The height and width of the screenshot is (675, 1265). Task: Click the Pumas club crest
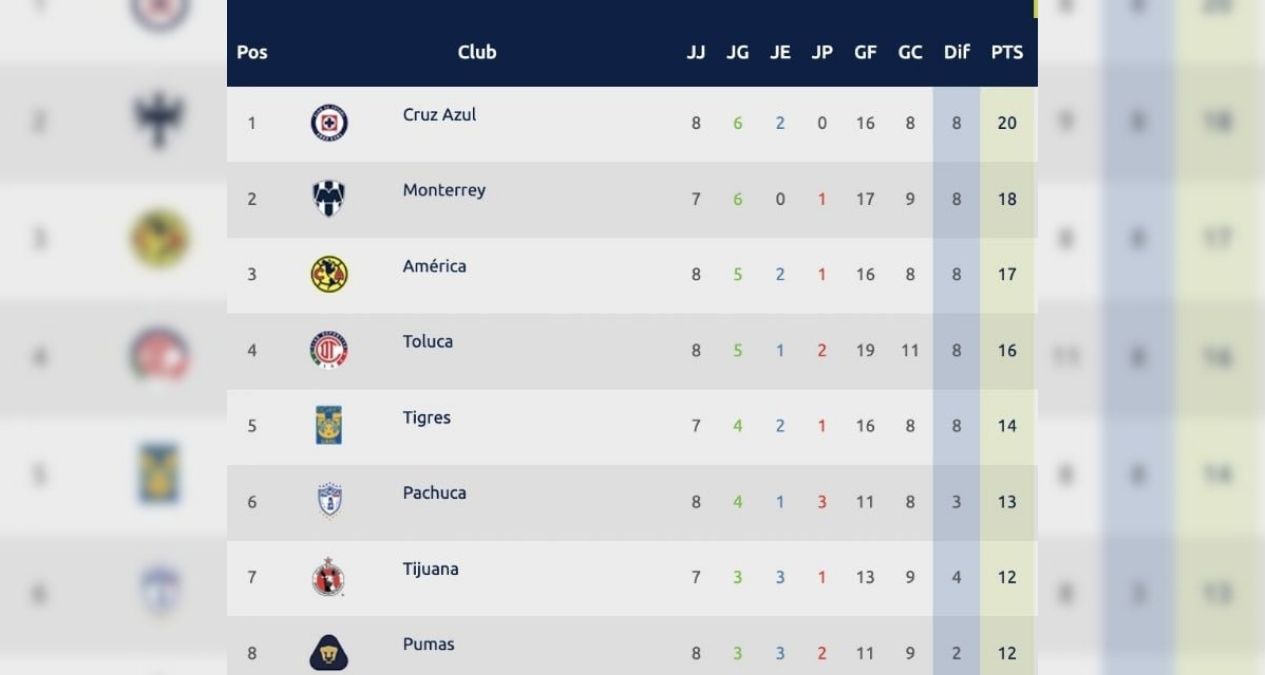click(327, 653)
